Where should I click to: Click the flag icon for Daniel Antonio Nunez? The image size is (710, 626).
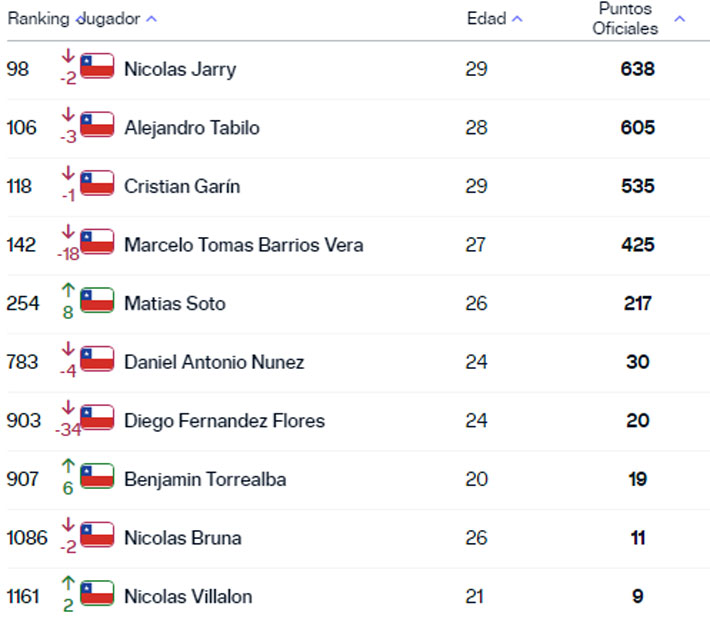tap(97, 360)
